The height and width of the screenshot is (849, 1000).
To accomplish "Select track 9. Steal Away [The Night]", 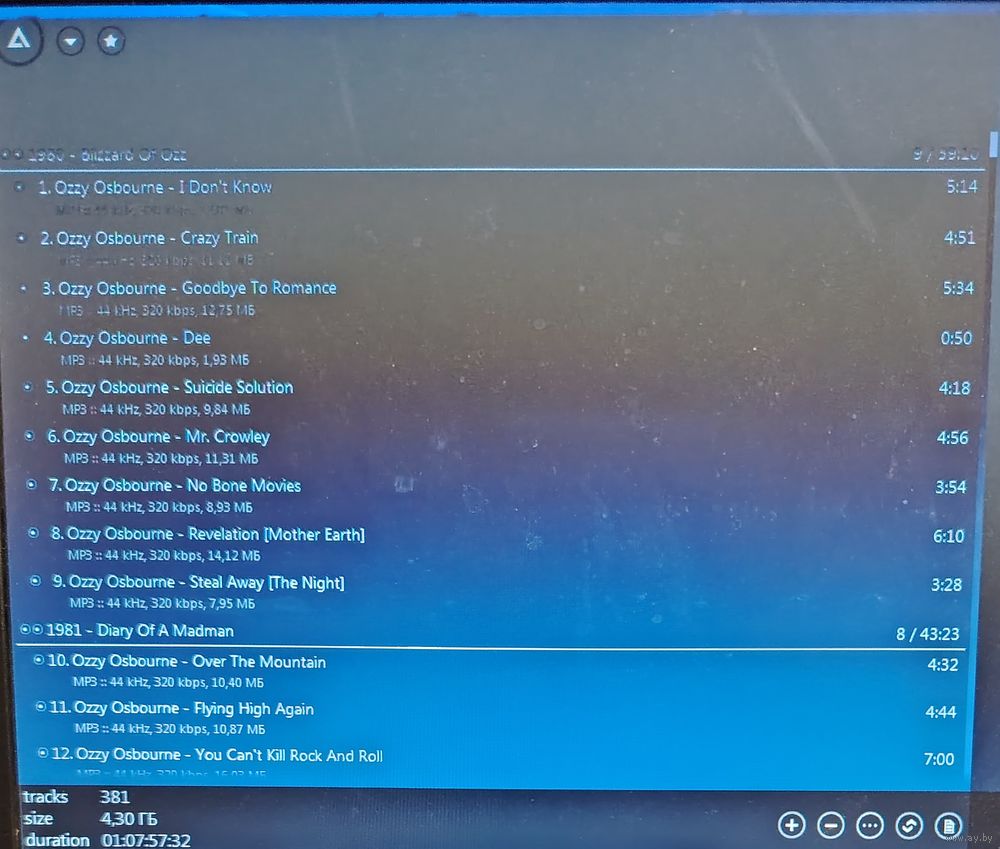I will tap(198, 582).
